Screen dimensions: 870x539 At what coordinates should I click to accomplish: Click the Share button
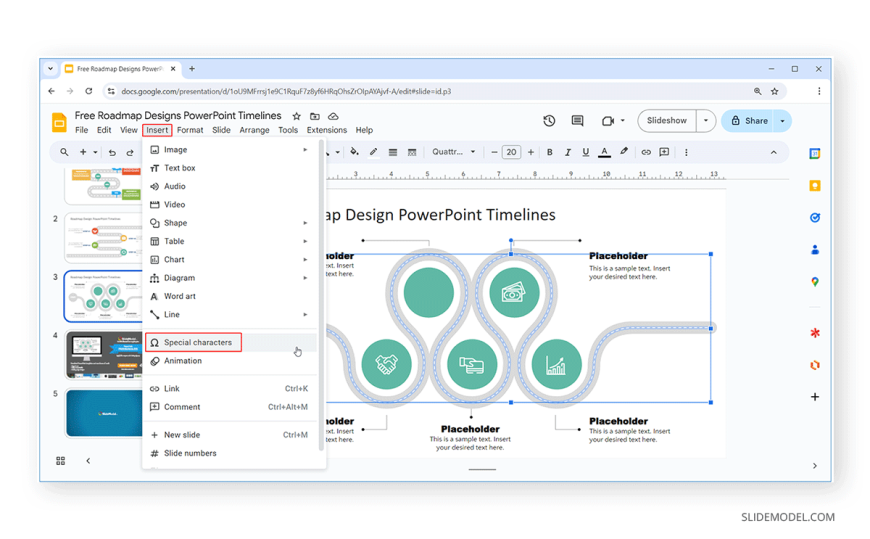749,120
